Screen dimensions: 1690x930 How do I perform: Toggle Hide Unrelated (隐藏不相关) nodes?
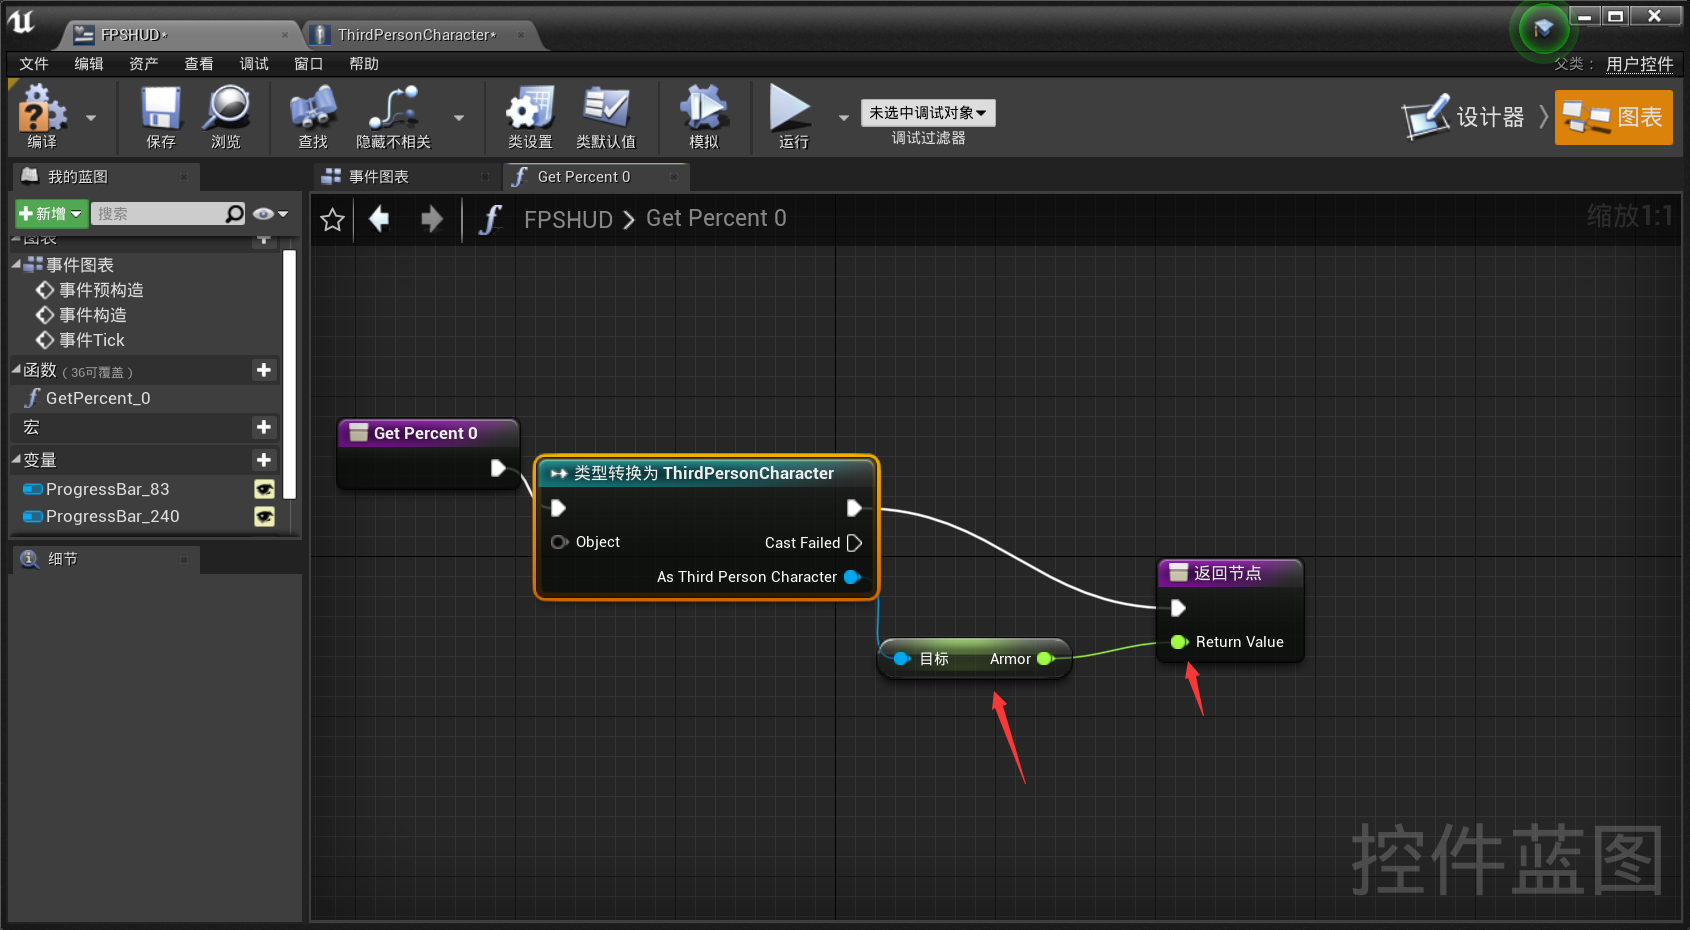click(x=393, y=110)
